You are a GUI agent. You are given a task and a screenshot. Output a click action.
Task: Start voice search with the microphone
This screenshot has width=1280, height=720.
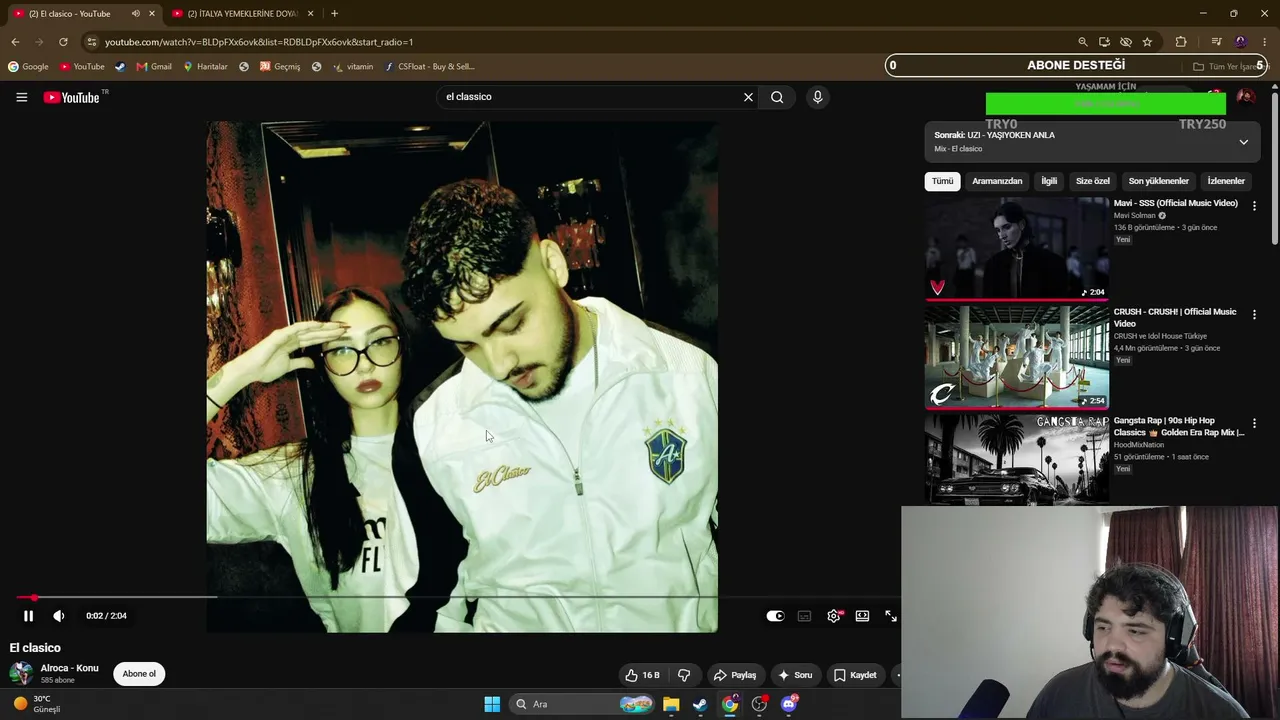(x=817, y=97)
